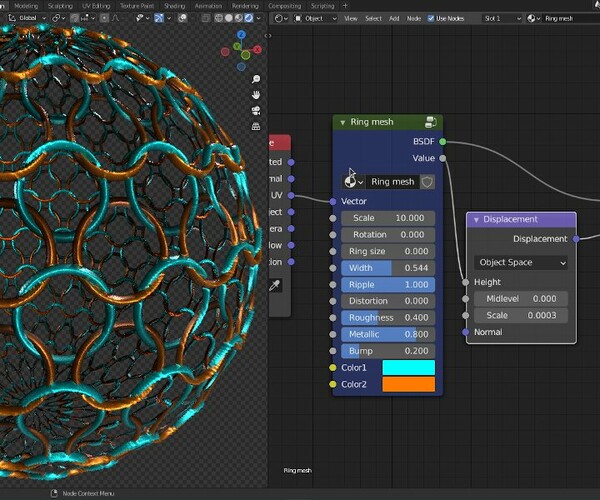Click the Value output socket
Image resolution: width=600 pixels, height=500 pixels.
coord(443,158)
